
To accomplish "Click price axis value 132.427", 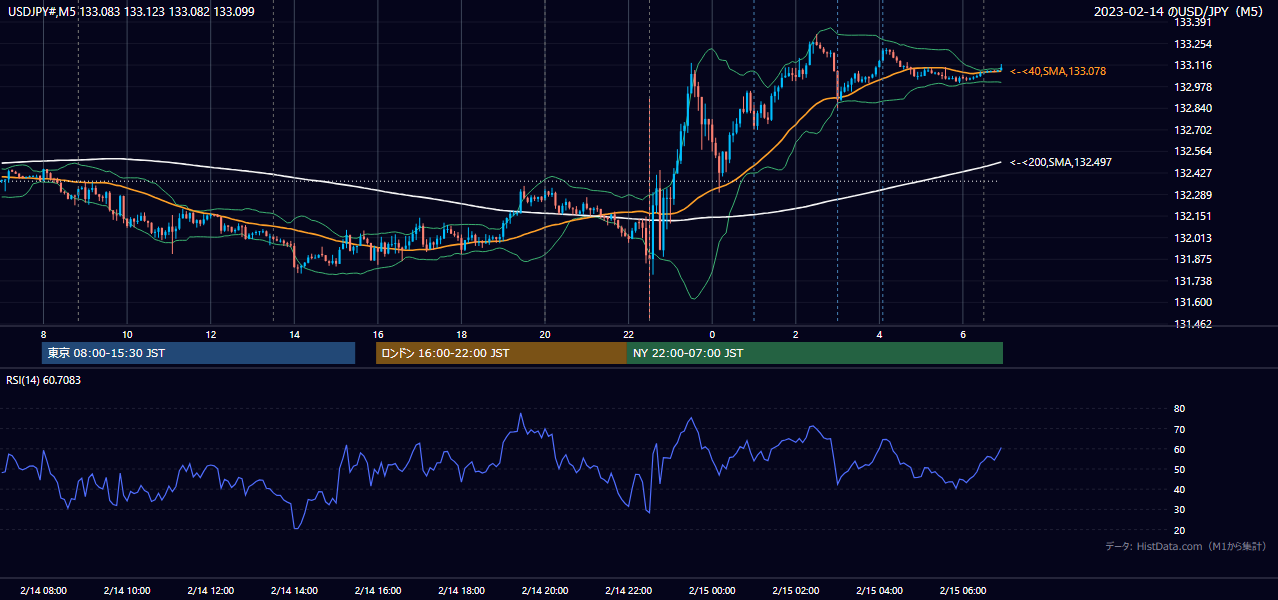I will (x=1193, y=173).
